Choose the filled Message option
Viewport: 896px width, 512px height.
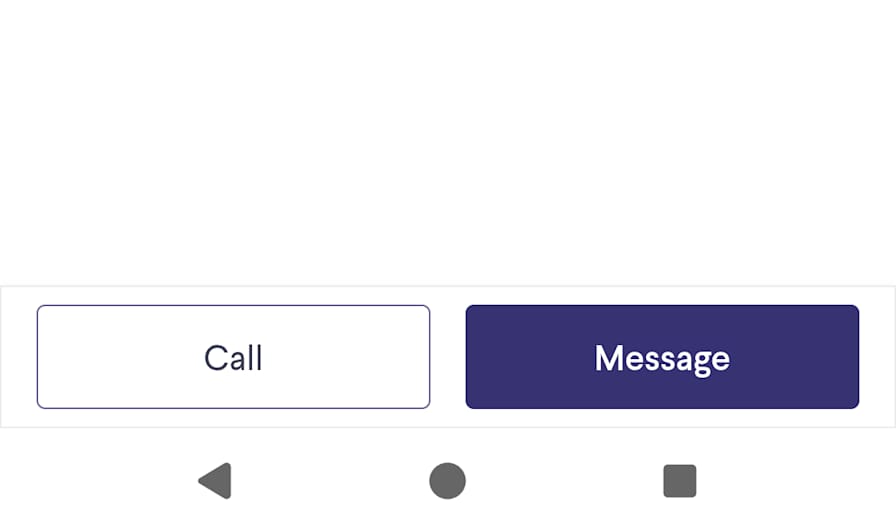tap(662, 357)
